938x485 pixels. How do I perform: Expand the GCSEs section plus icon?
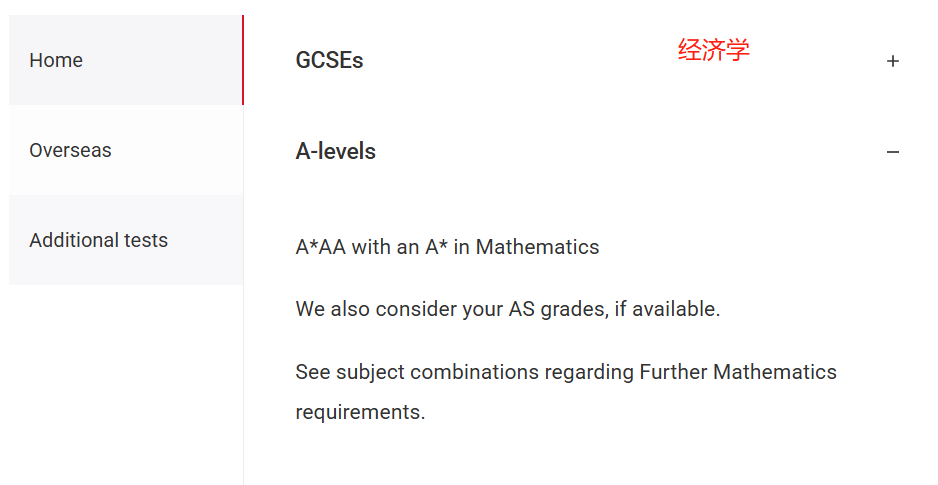pyautogui.click(x=893, y=61)
